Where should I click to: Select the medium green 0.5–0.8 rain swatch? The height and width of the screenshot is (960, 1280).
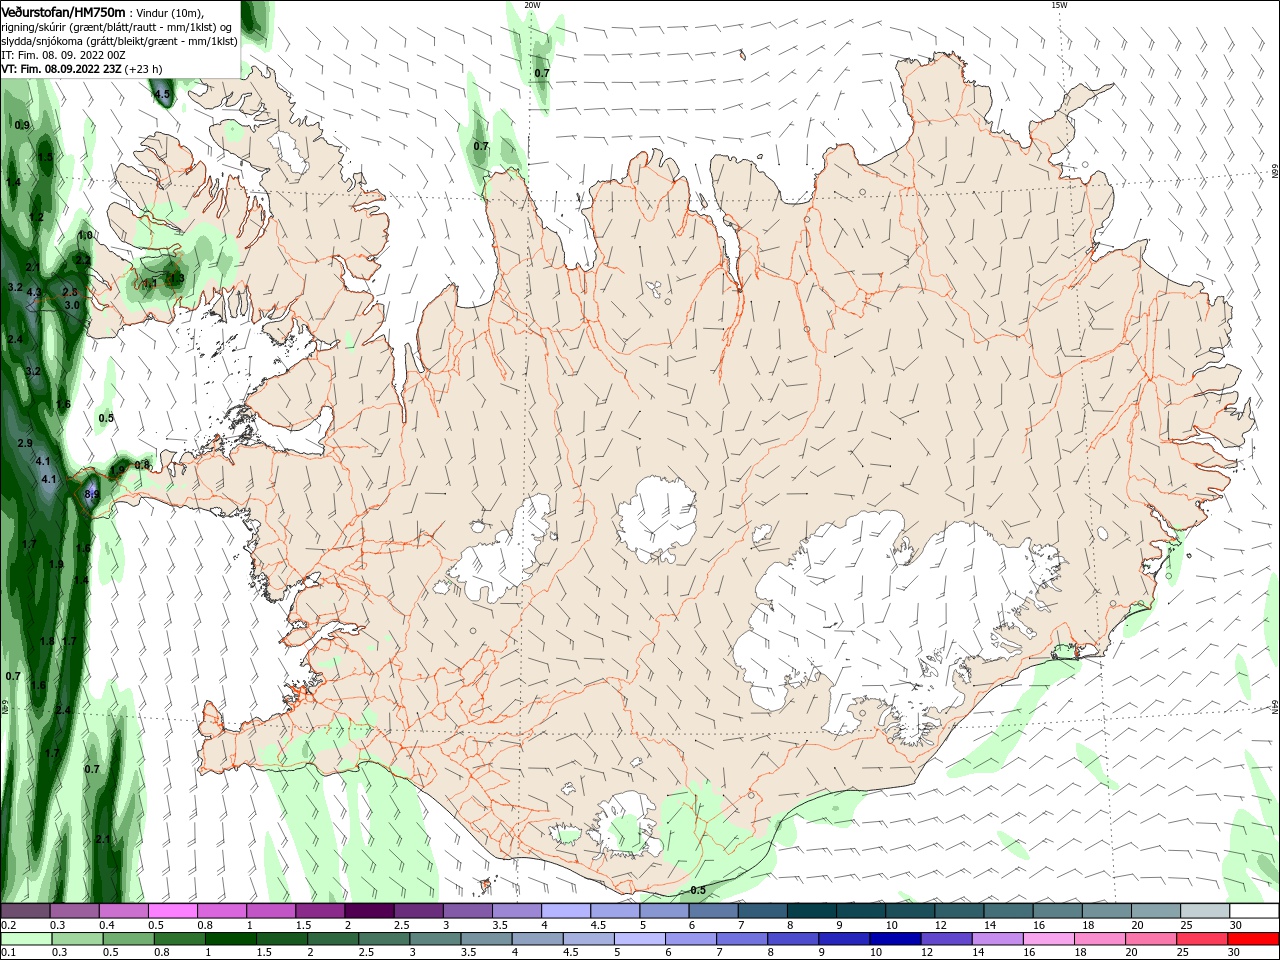point(130,939)
